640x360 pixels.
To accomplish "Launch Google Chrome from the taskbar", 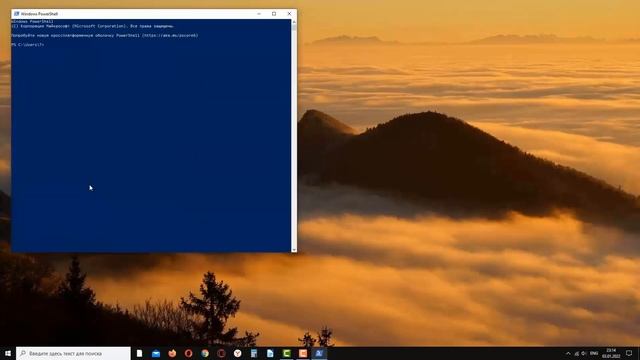I will pyautogui.click(x=205, y=353).
